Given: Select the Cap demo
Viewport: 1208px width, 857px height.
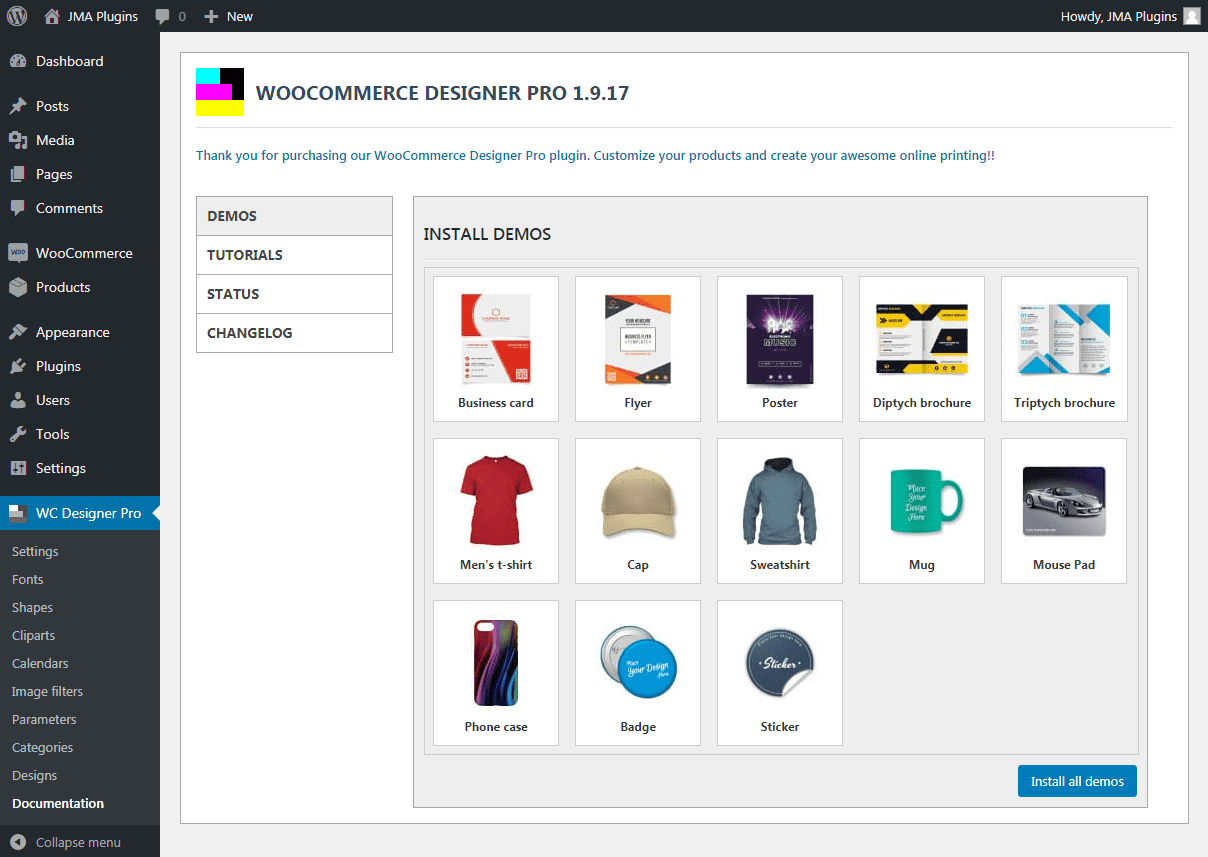Looking at the screenshot, I should (638, 511).
